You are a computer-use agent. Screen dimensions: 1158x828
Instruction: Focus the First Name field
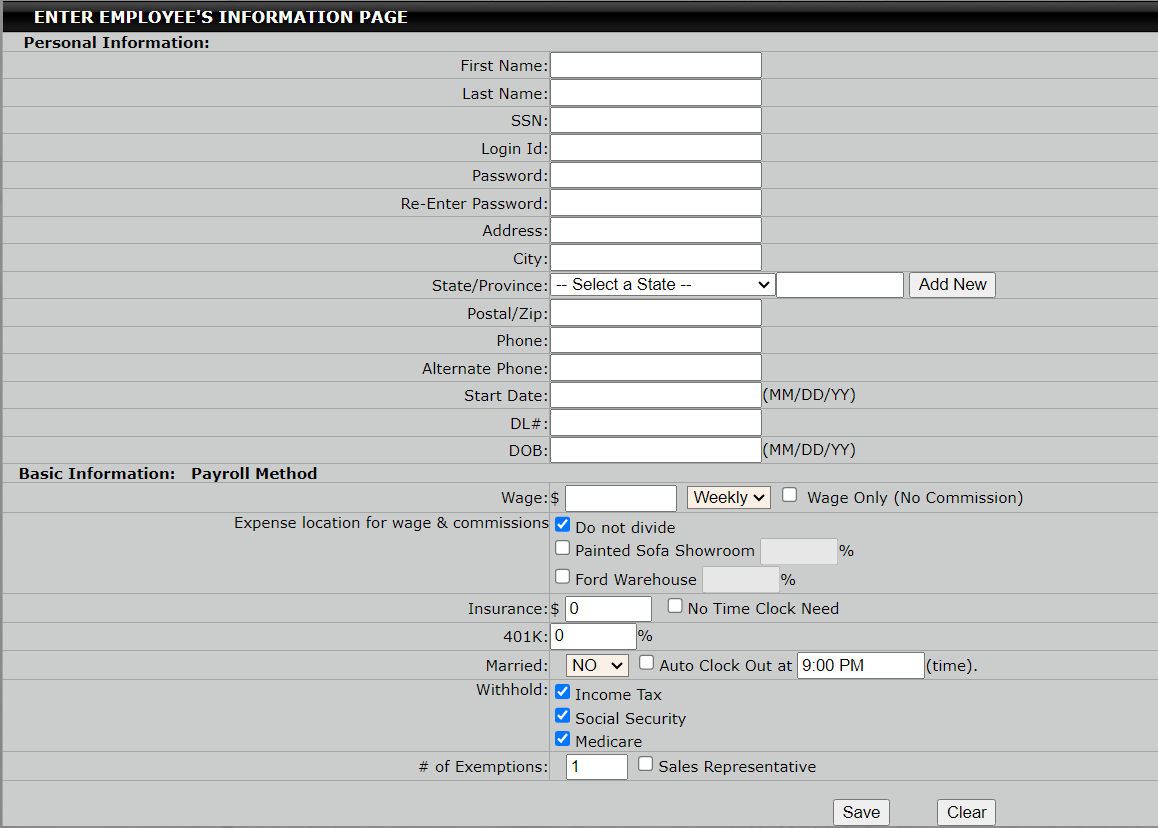pyautogui.click(x=656, y=65)
